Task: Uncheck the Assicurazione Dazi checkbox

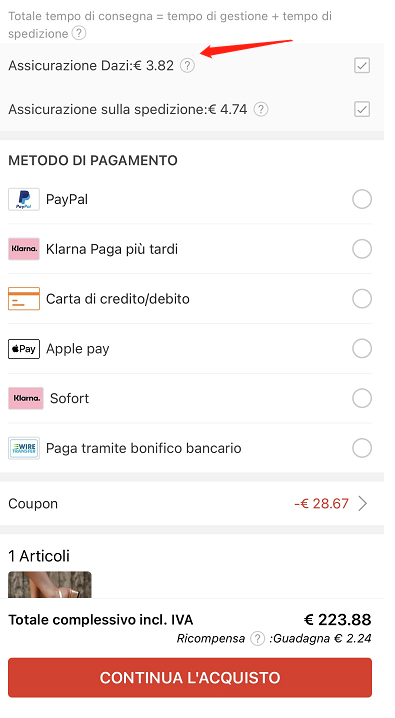Action: (362, 65)
